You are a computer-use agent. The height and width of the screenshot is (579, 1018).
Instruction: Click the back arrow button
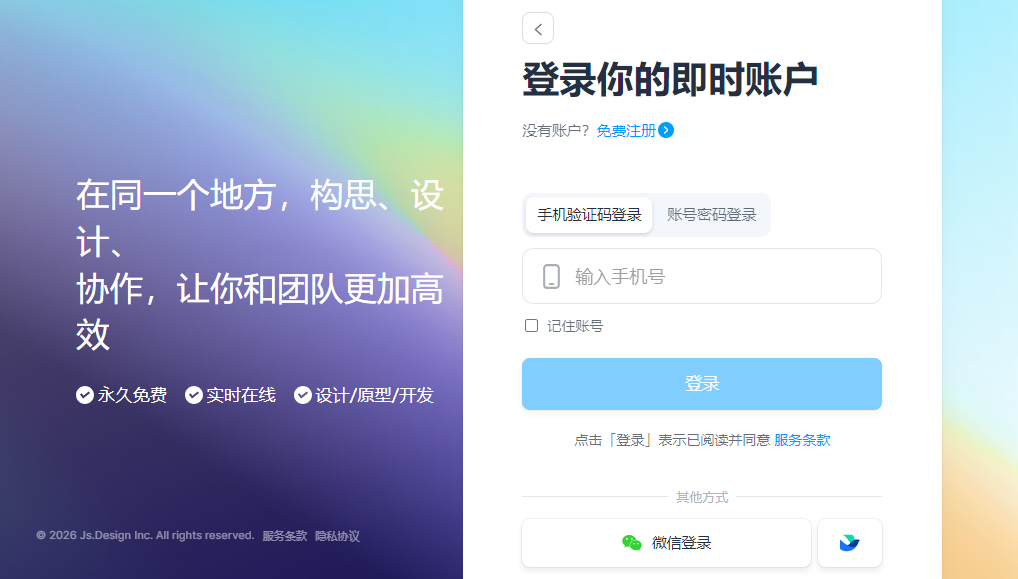(x=538, y=29)
